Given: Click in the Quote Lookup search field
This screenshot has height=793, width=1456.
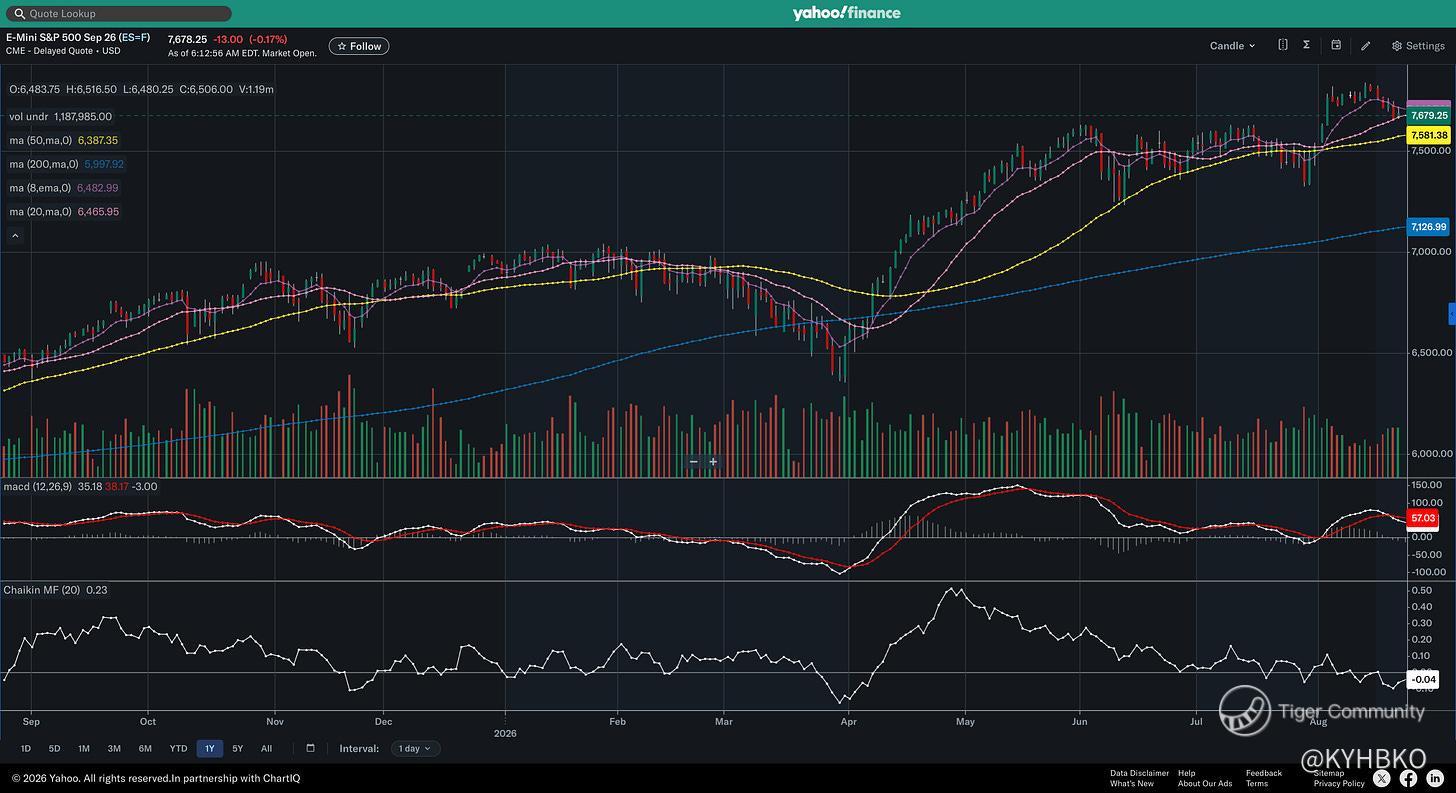Looking at the screenshot, I should (x=119, y=14).
